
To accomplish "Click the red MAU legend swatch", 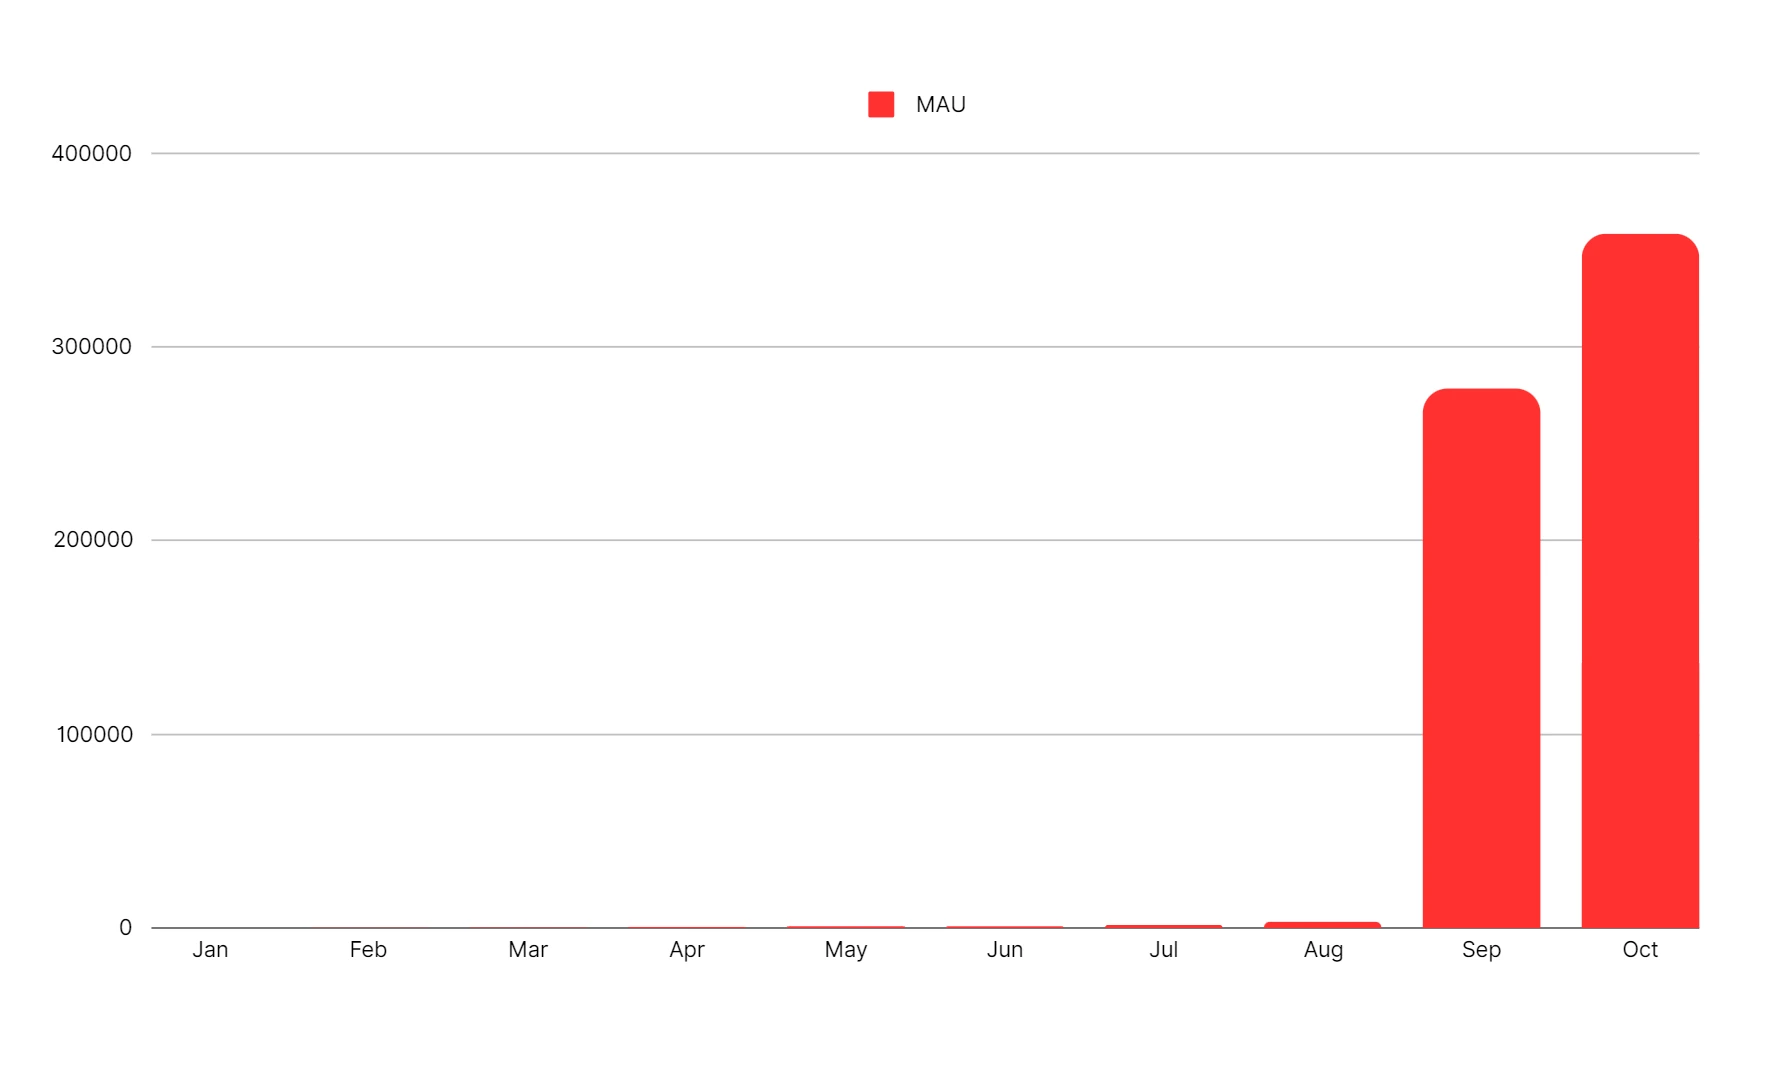I will [x=881, y=104].
